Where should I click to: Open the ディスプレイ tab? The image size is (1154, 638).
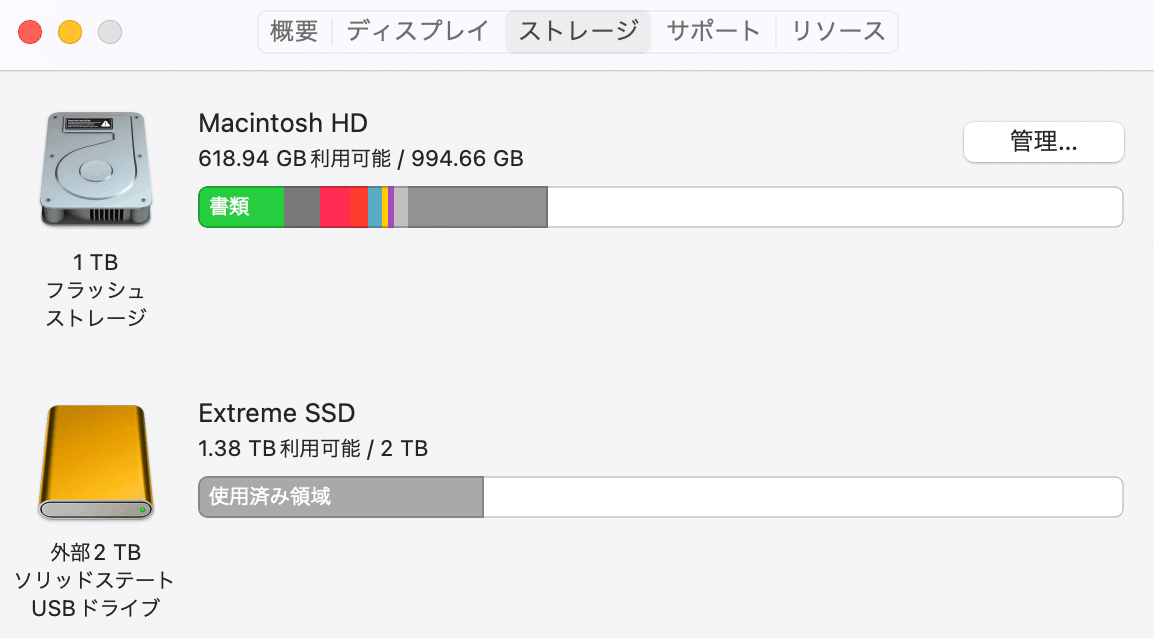[x=417, y=32]
